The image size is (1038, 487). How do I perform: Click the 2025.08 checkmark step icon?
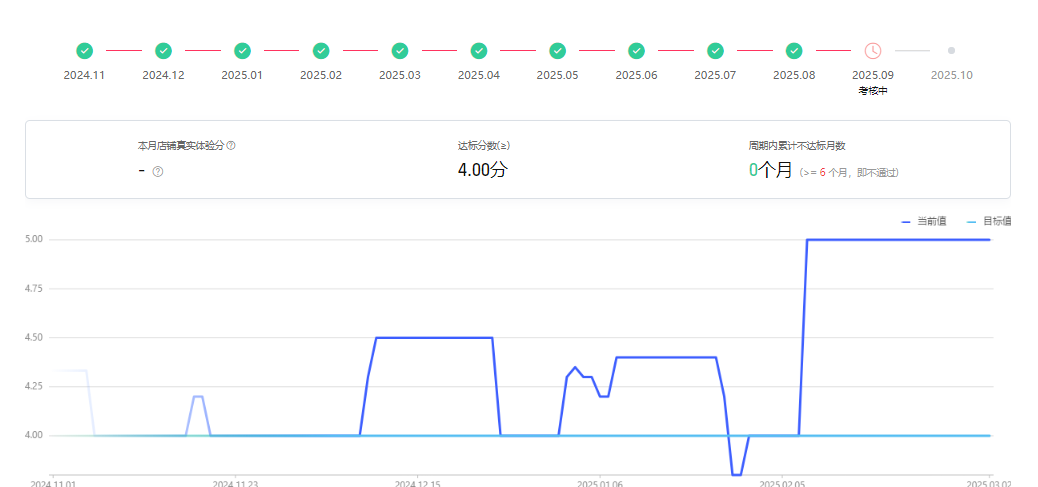click(794, 50)
